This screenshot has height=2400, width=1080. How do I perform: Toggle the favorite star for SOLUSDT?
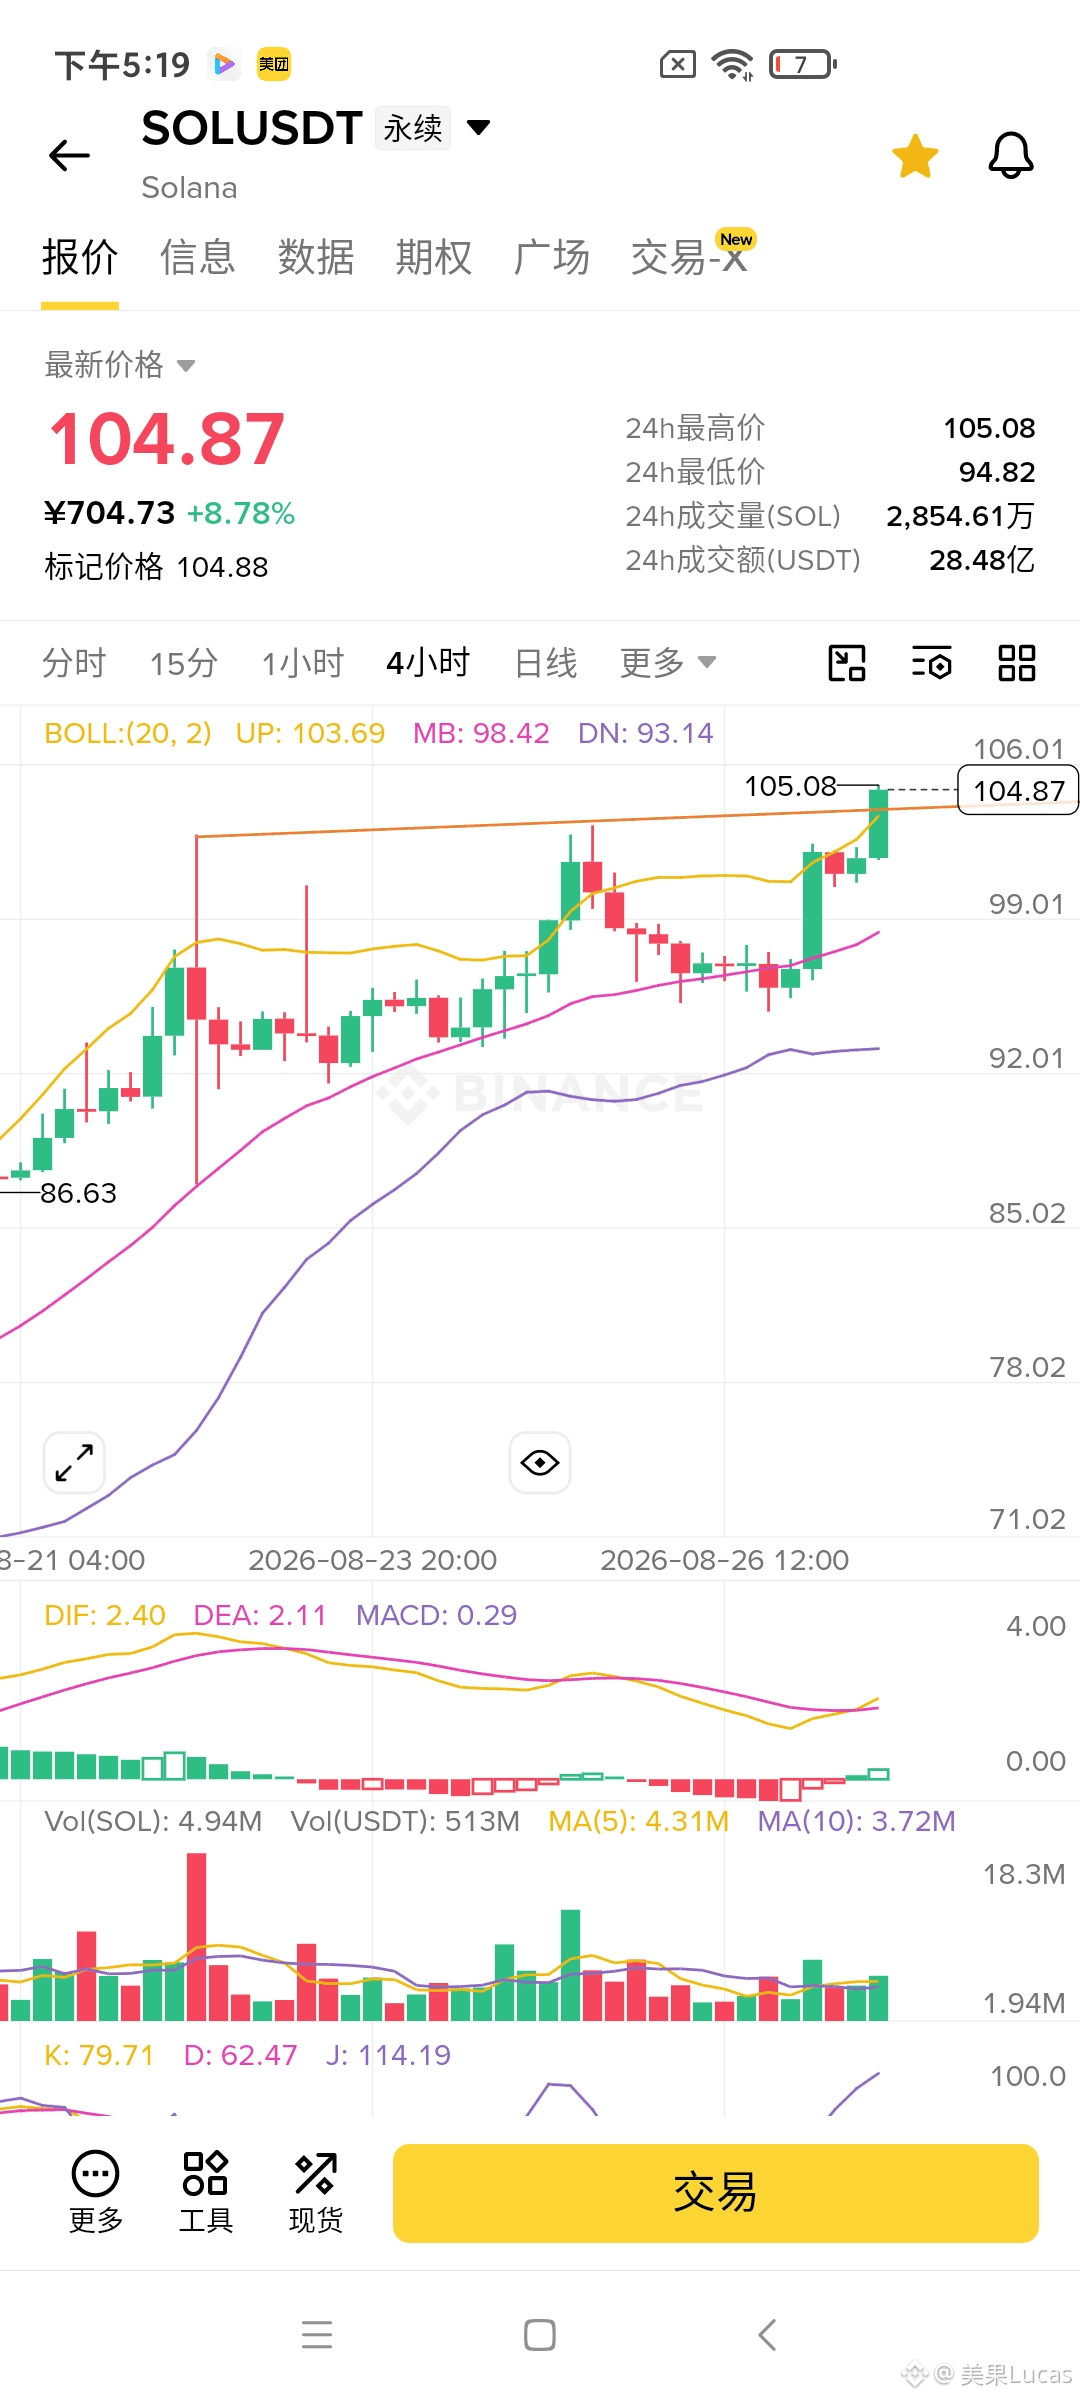[915, 156]
